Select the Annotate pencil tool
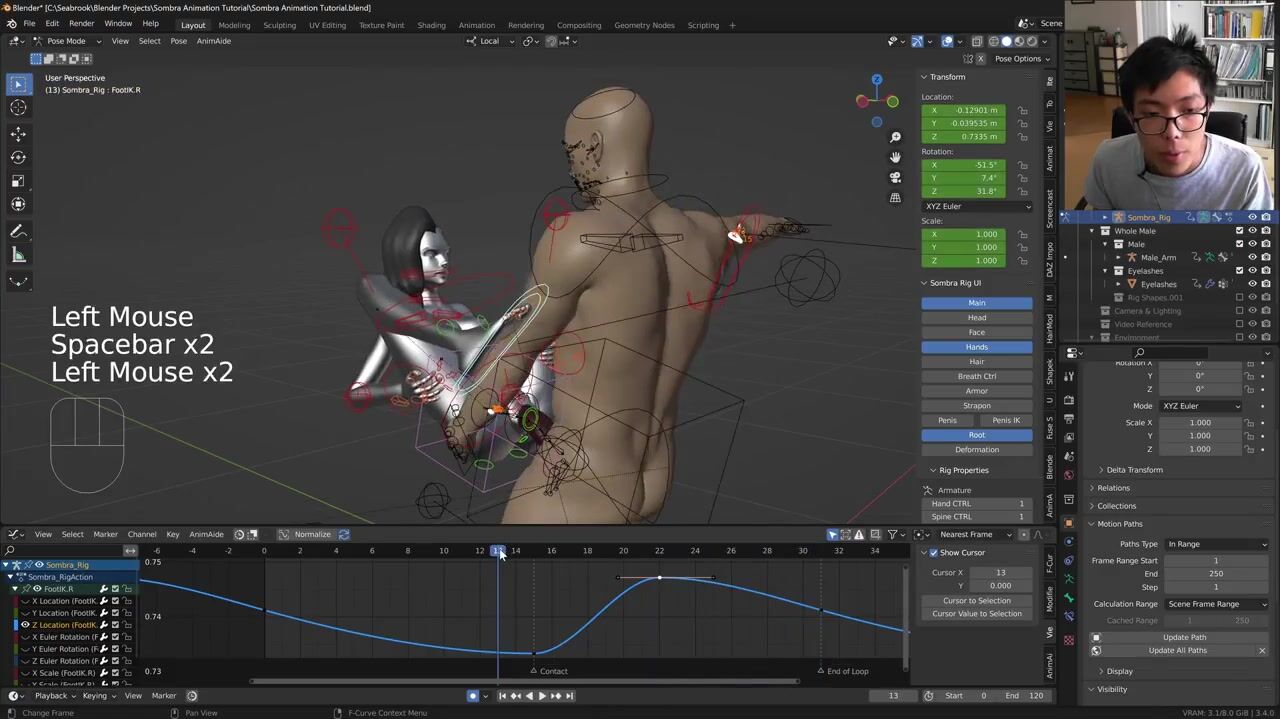The image size is (1280, 719). point(18,231)
